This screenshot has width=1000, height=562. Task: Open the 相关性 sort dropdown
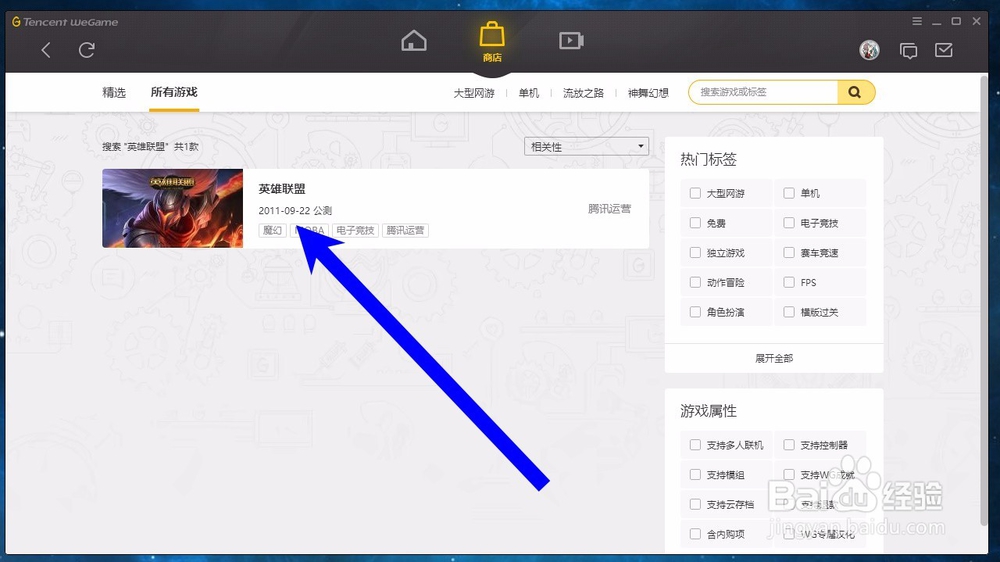(x=586, y=146)
